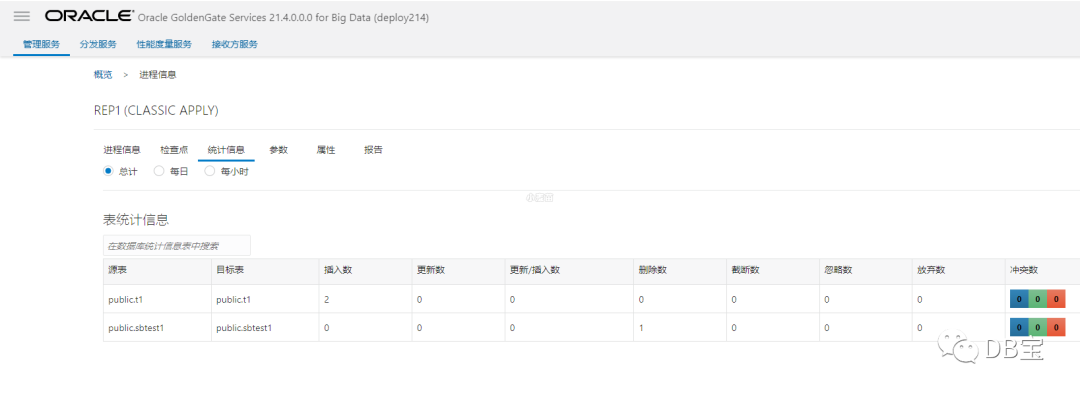Open the hamburger navigation menu
Viewport: 1080px width, 395px height.
point(21,17)
